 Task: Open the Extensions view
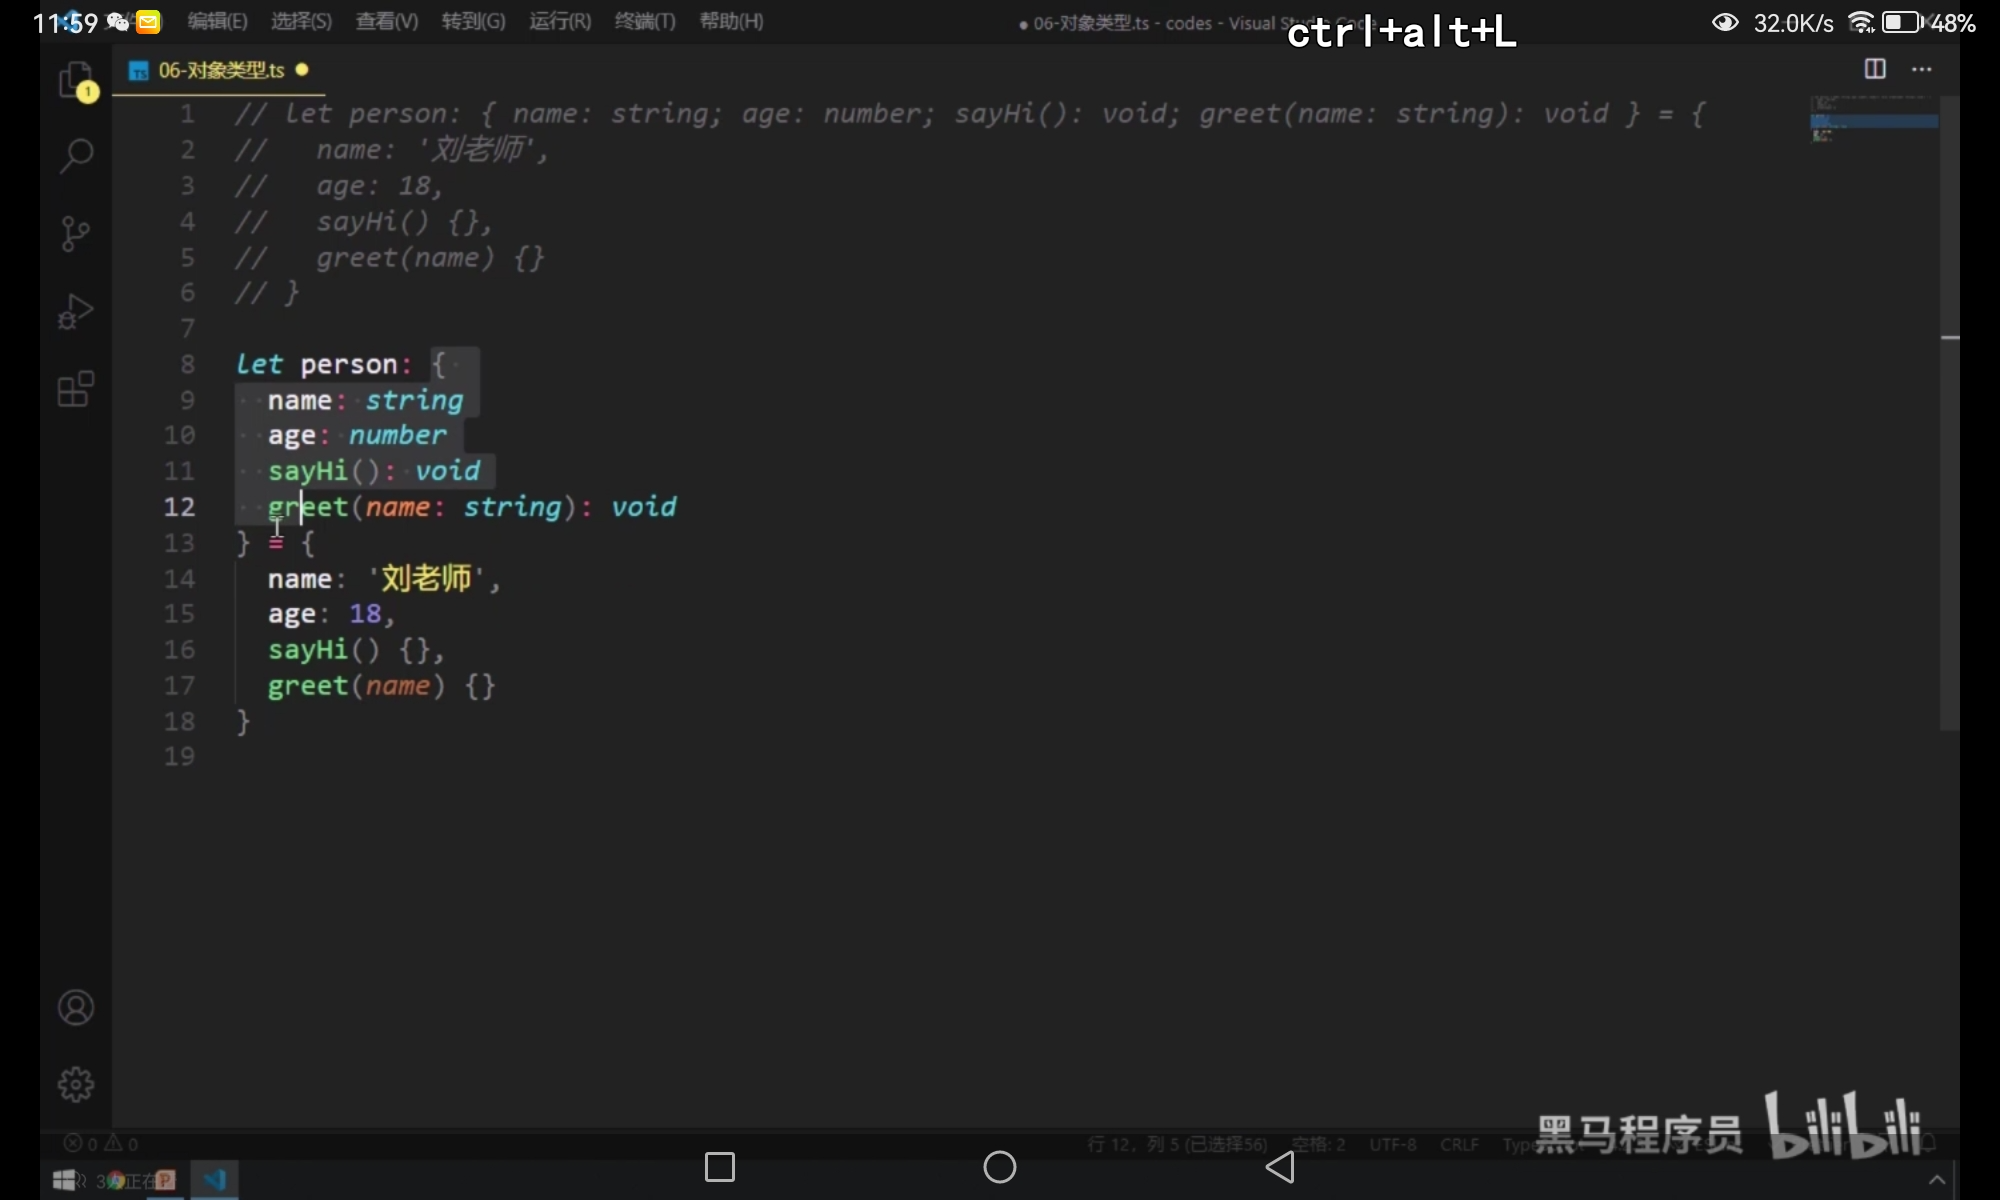(76, 389)
